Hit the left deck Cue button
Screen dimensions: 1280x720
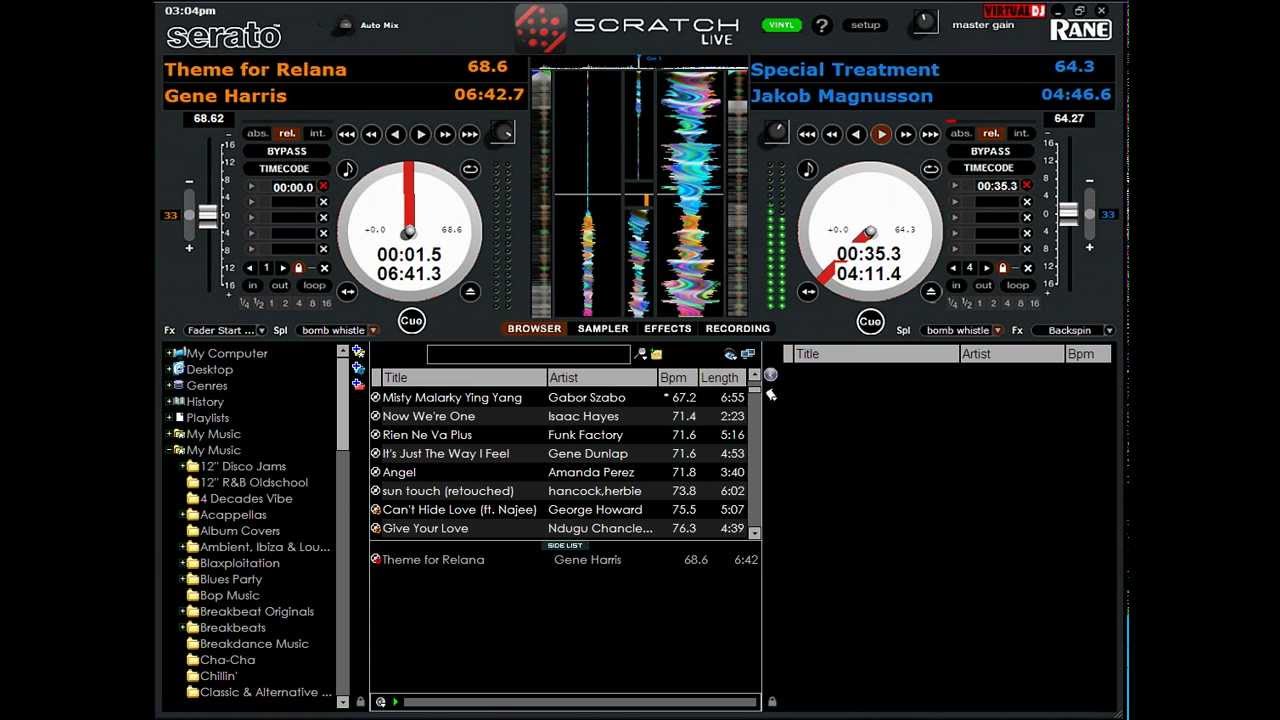(411, 321)
